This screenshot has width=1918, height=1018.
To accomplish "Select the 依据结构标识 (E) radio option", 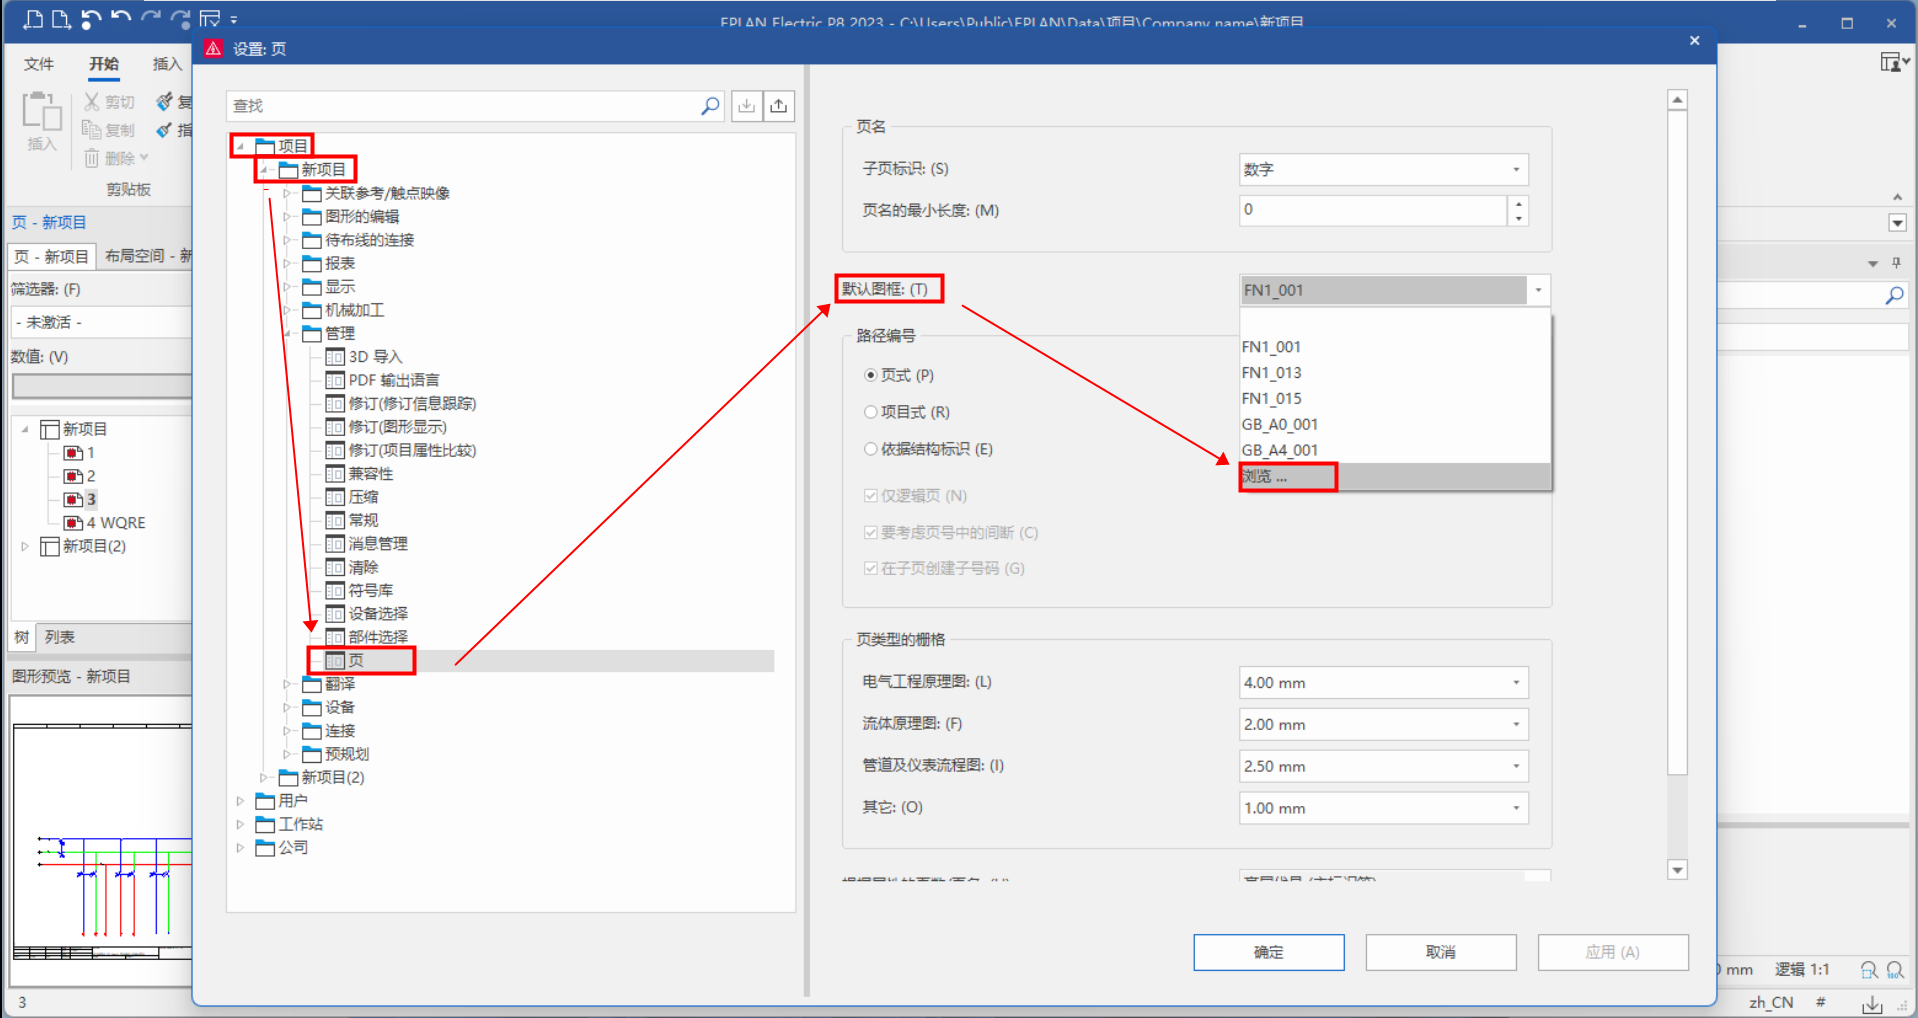I will click(x=870, y=449).
